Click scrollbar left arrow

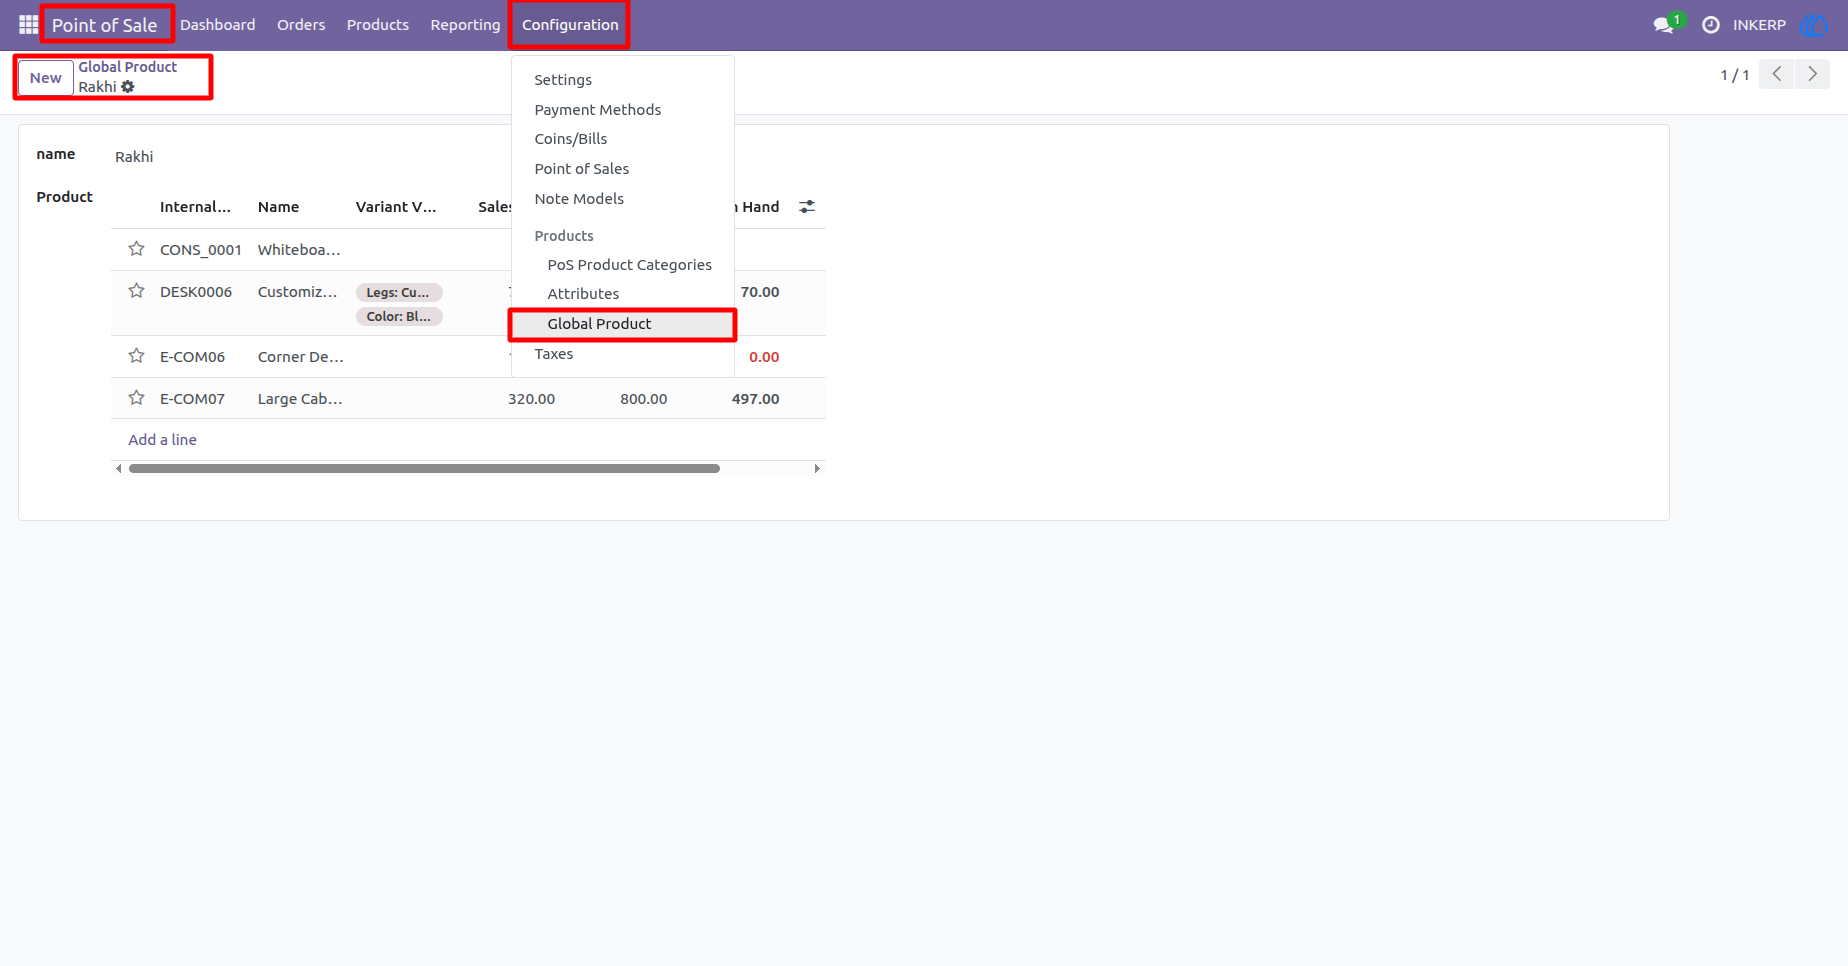[x=119, y=468]
